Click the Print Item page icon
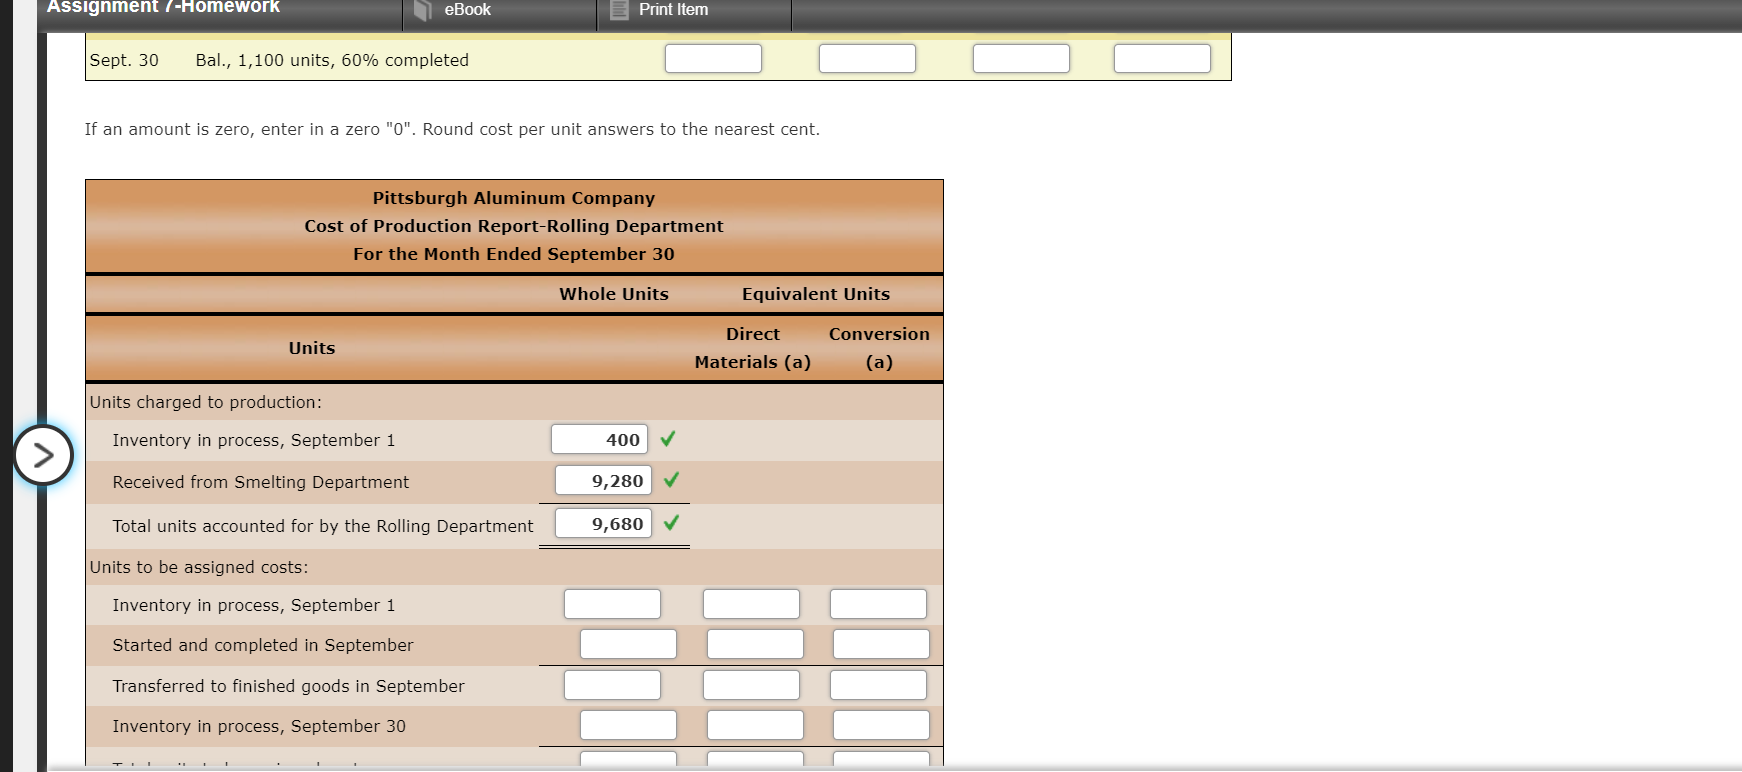 point(619,10)
